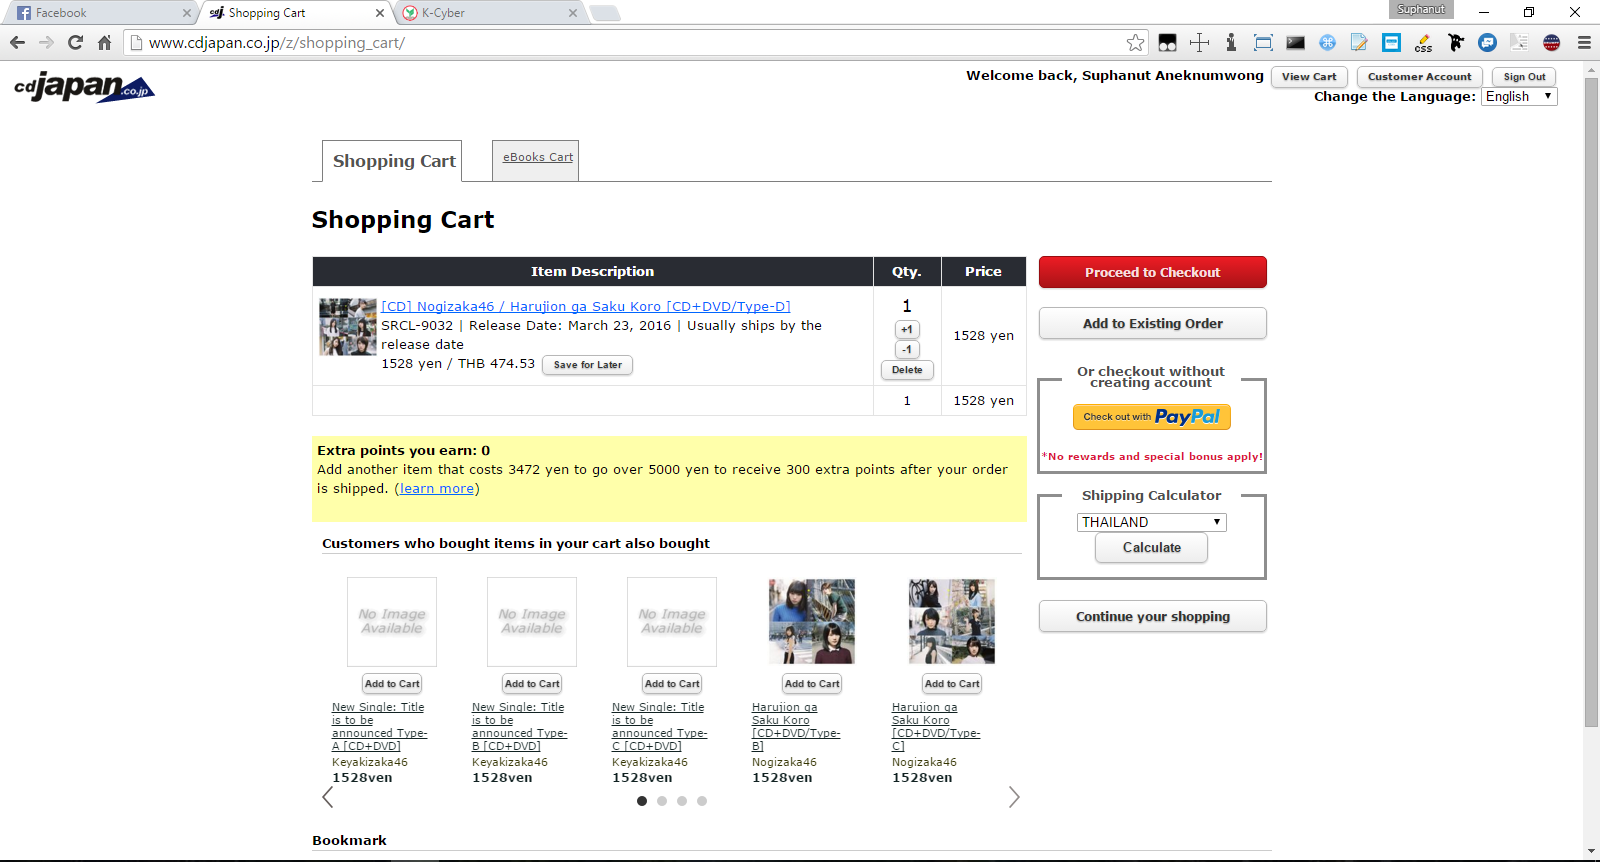The image size is (1600, 862).
Task: Open a new browser tab
Action: 605,13
